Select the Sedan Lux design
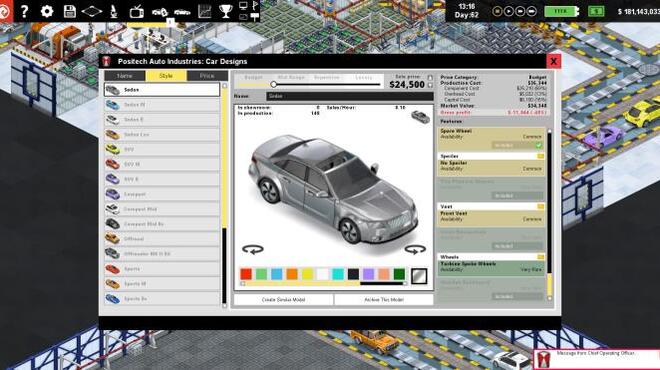This screenshot has height=370, width=660. [x=162, y=135]
